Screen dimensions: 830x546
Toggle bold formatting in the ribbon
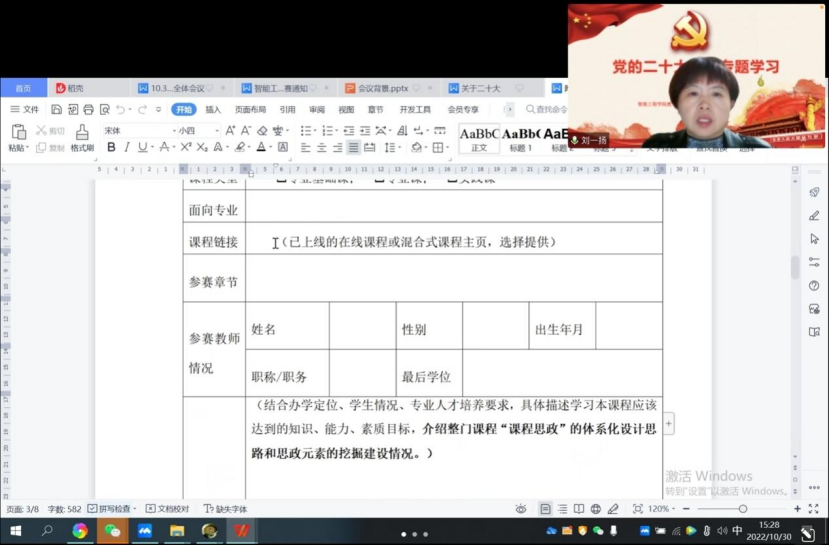click(x=111, y=147)
